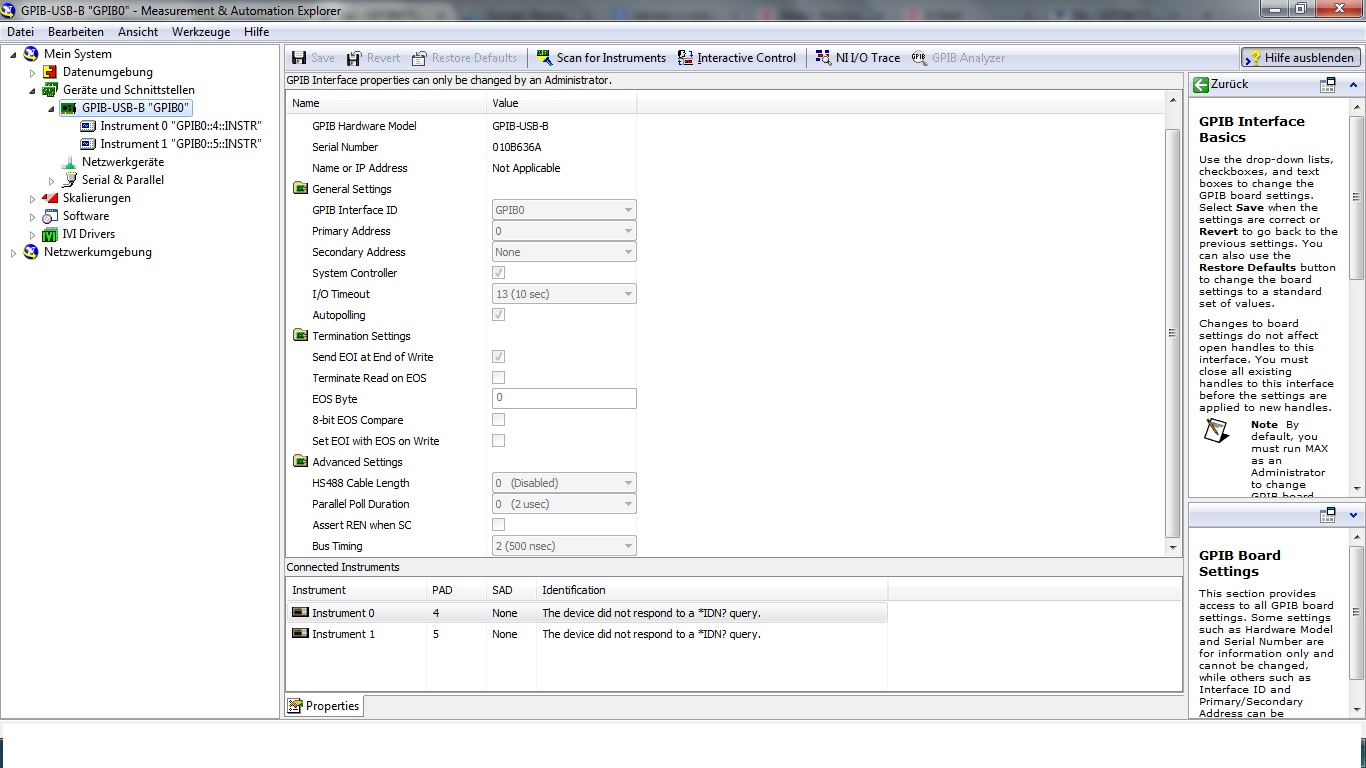Image resolution: width=1366 pixels, height=768 pixels.
Task: Click the SAD column header
Action: (511, 590)
